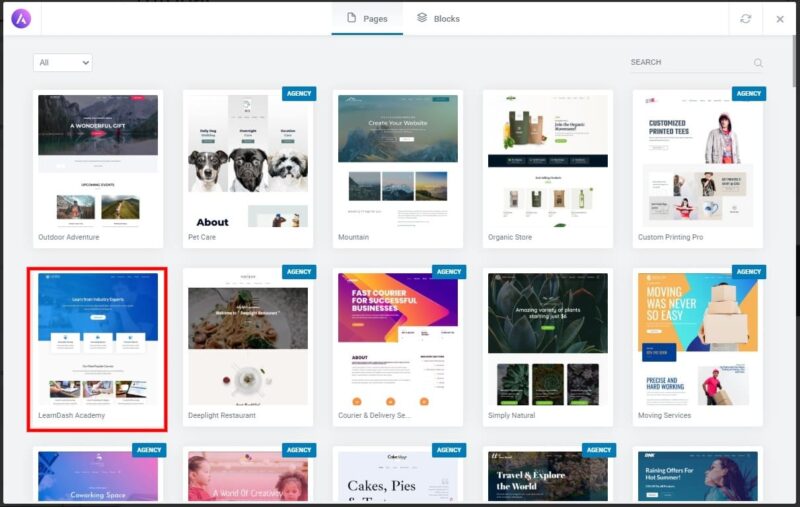Viewport: 800px width, 507px height.
Task: Select the Moving Services template thumbnail
Action: tap(698, 339)
